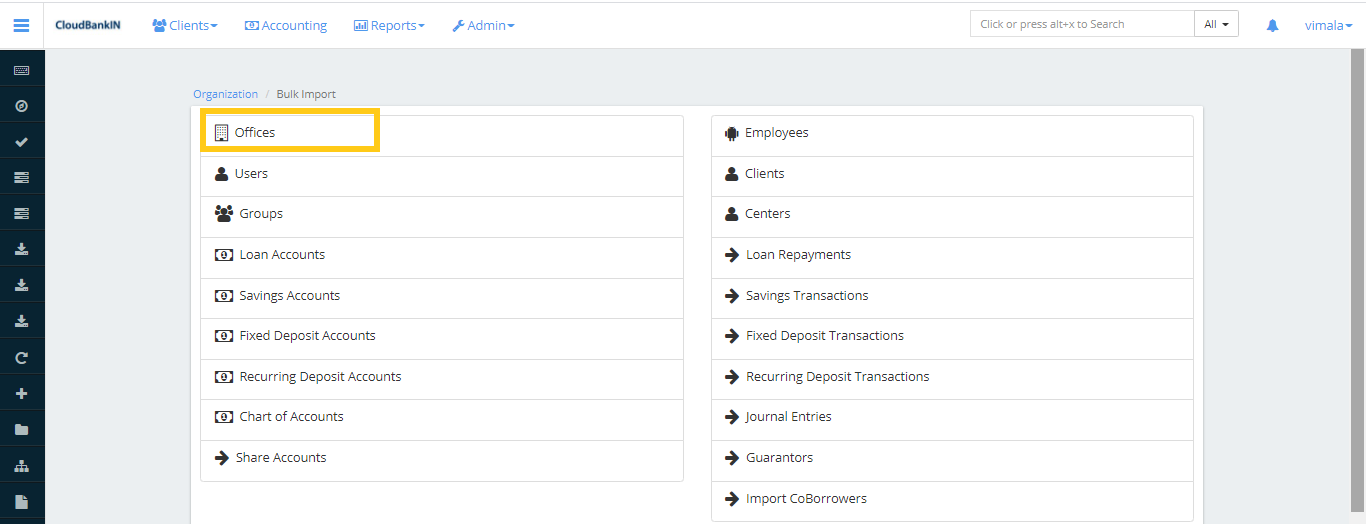Choose Import CoBorrowers option
This screenshot has height=524, width=1366.
click(x=806, y=498)
